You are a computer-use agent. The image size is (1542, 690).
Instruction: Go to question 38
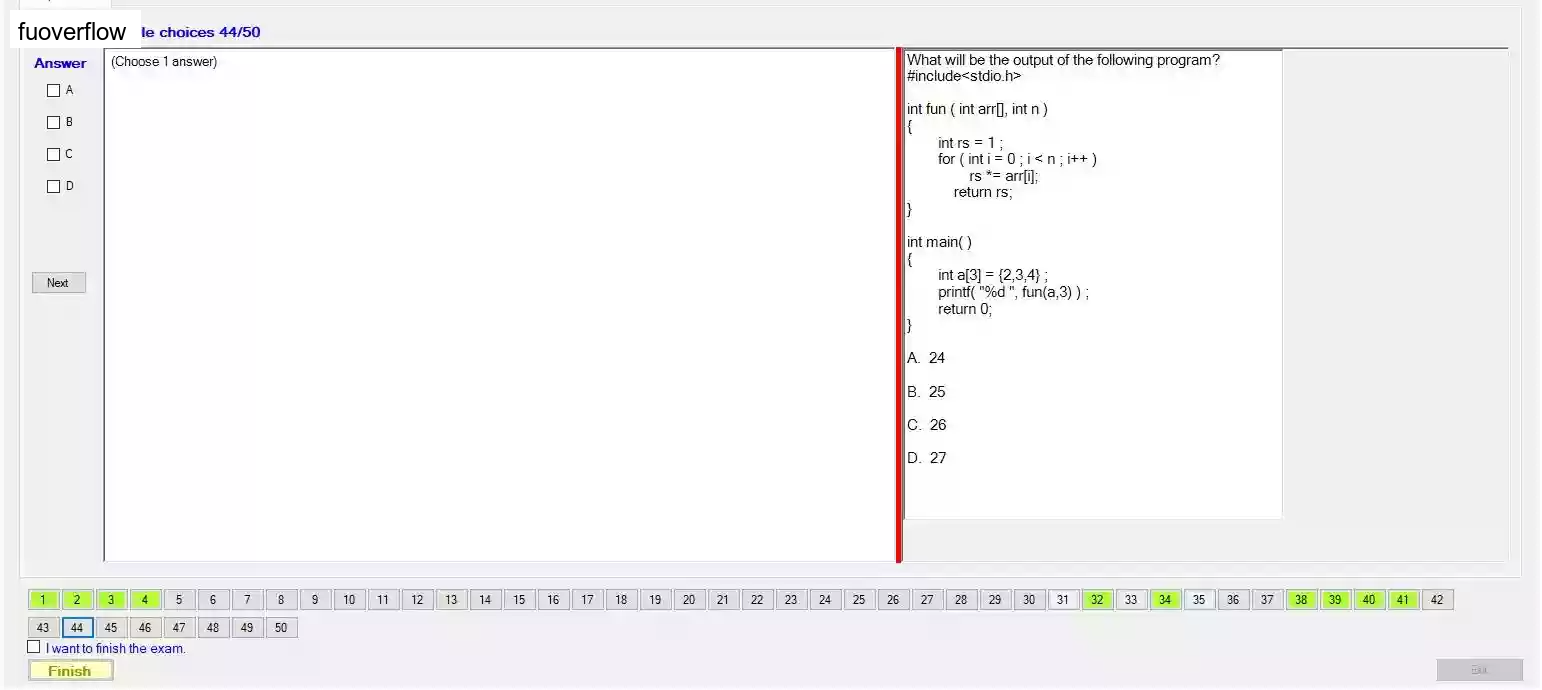1301,600
